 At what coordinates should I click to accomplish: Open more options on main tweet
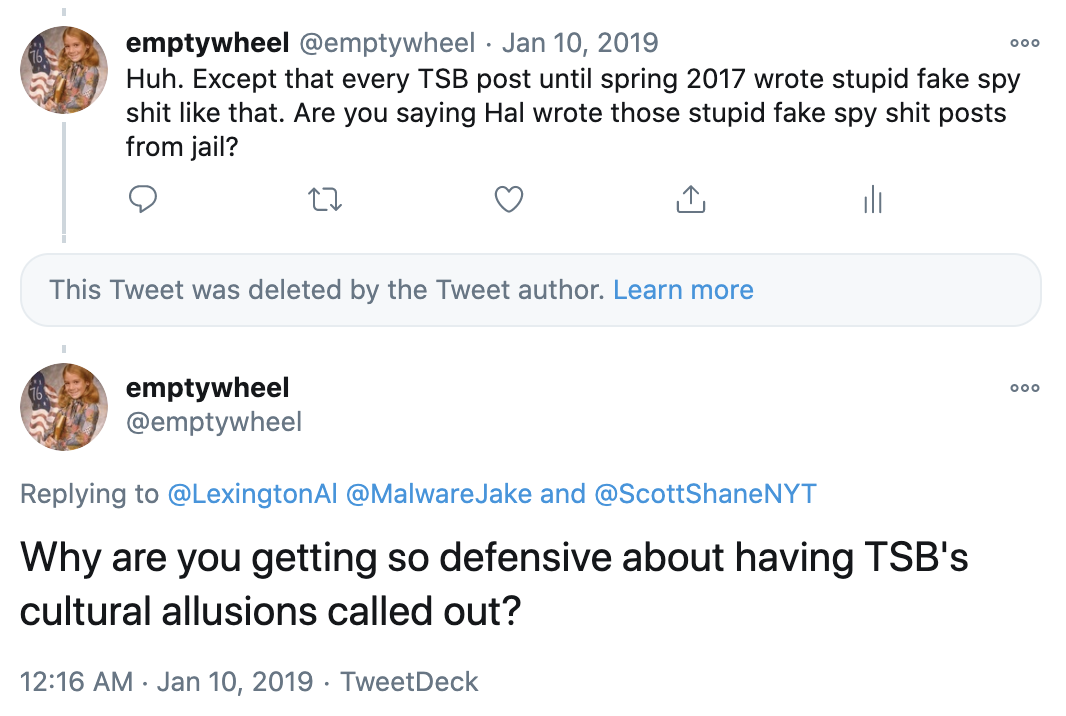click(1024, 388)
